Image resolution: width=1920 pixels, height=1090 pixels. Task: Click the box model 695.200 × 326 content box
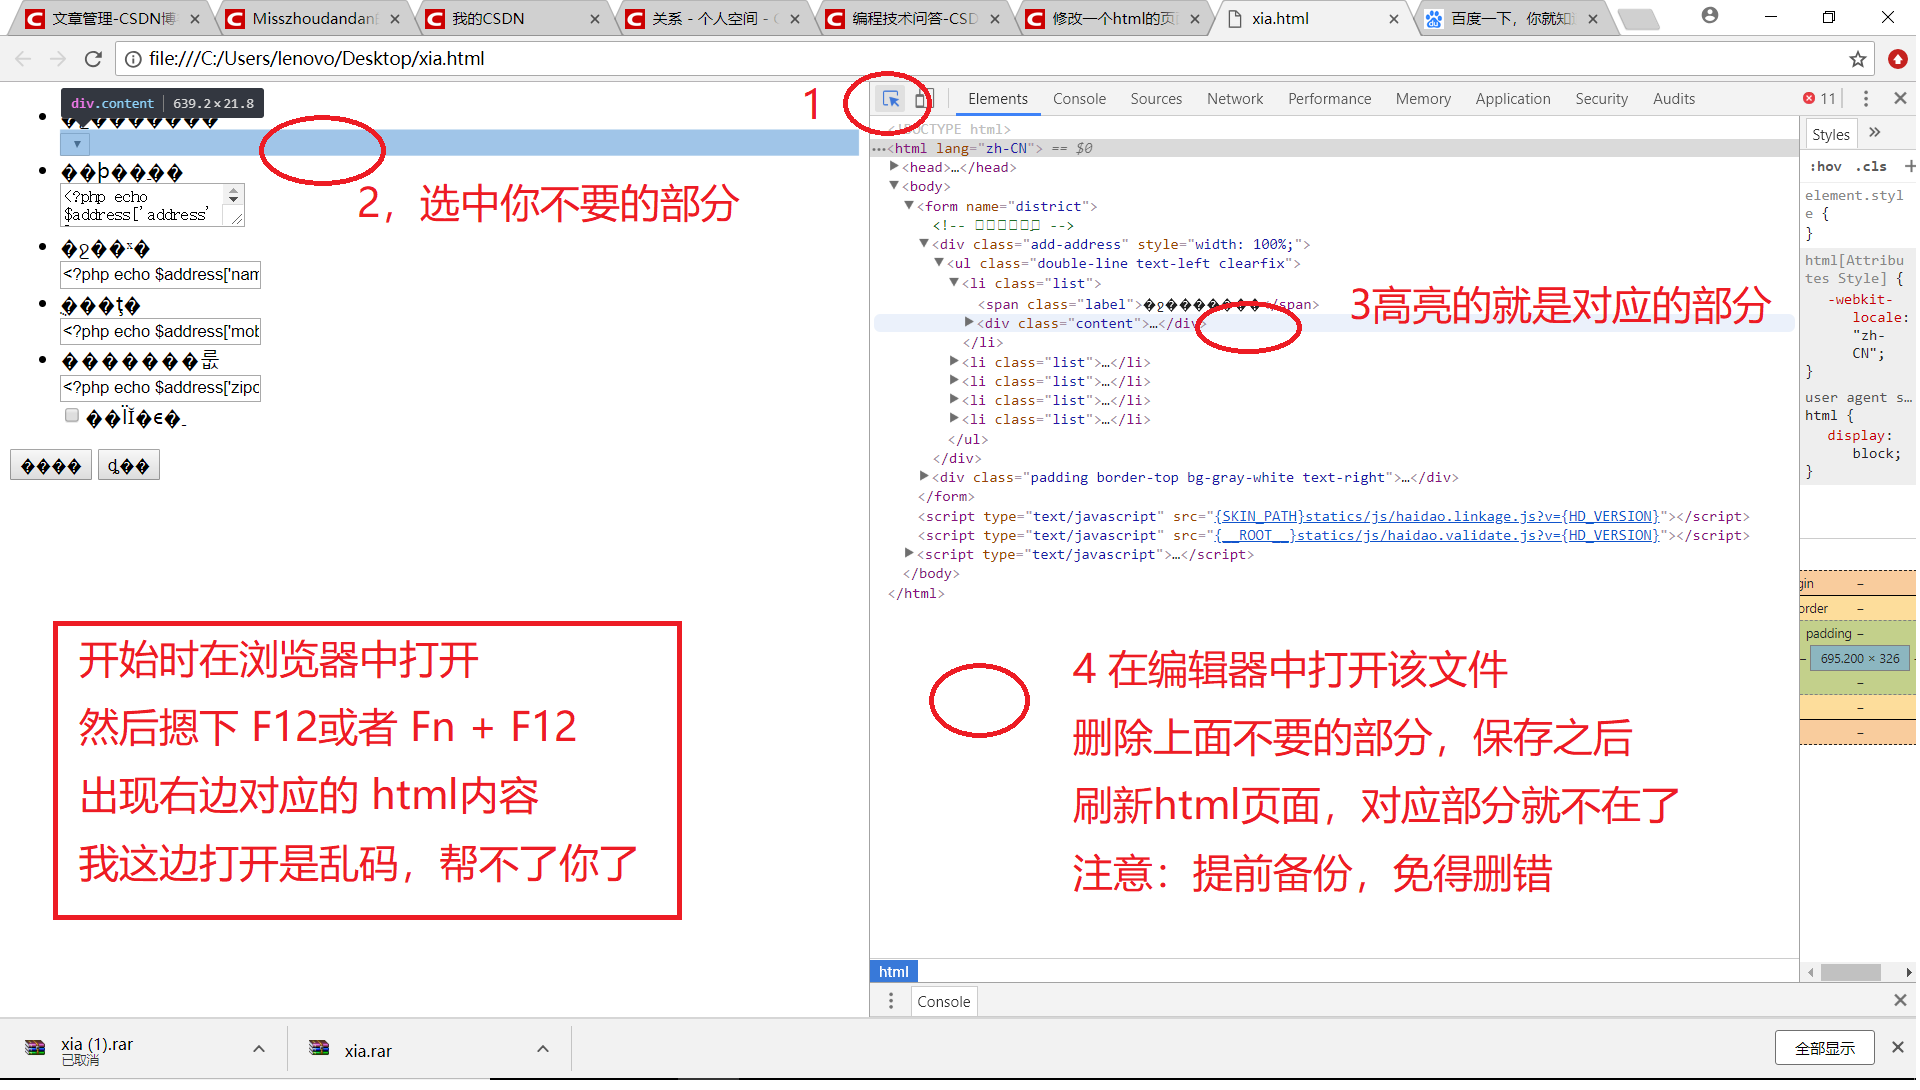[1860, 659]
